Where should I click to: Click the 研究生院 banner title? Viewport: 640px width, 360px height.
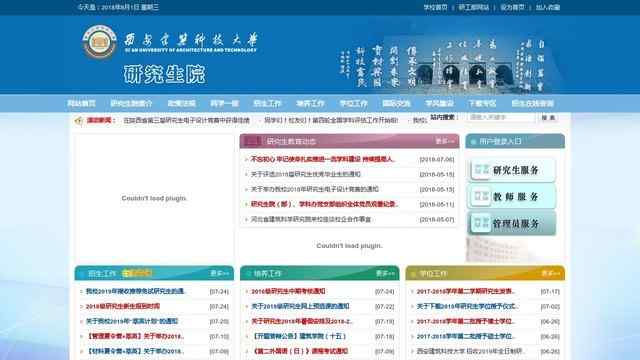[164, 75]
